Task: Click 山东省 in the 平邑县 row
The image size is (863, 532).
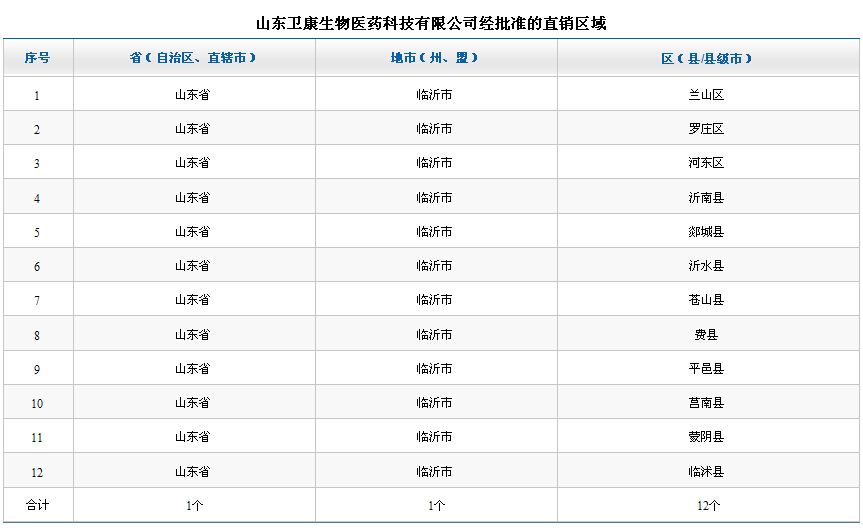Action: (193, 369)
